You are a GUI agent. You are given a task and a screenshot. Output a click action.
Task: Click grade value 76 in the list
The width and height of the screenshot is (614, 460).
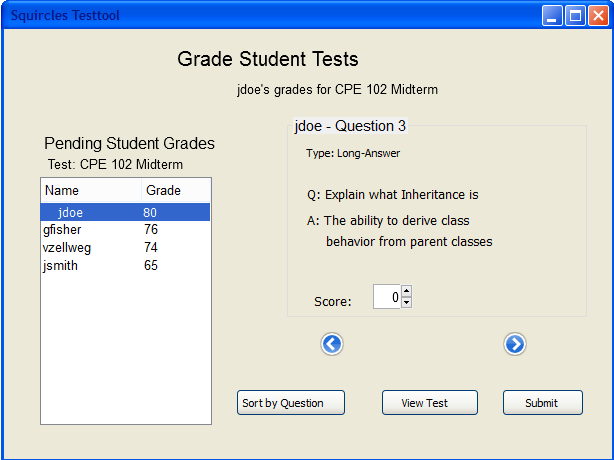pyautogui.click(x=150, y=230)
